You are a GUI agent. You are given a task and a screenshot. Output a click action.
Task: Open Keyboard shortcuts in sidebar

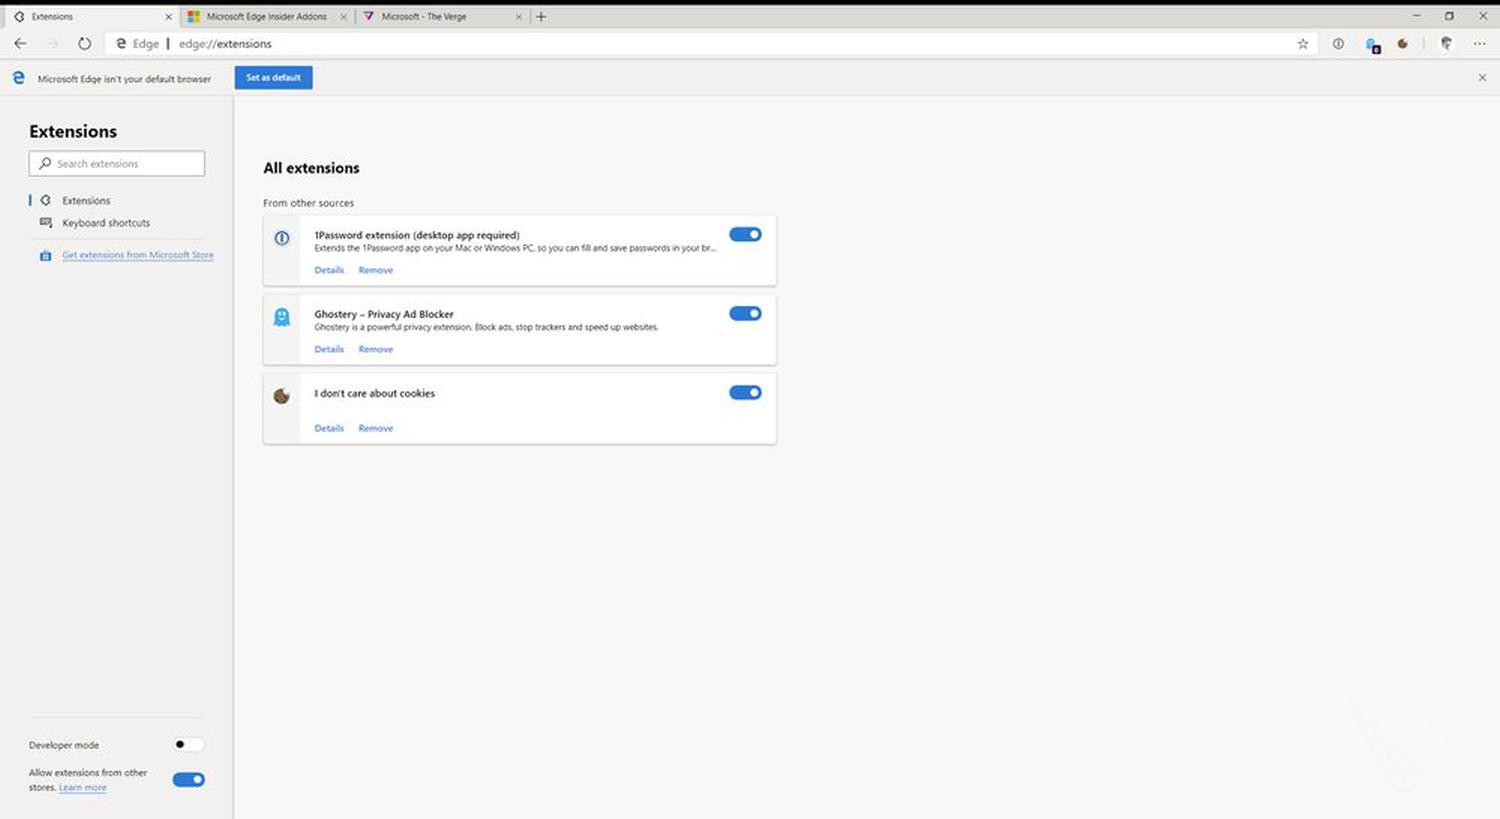pos(106,223)
